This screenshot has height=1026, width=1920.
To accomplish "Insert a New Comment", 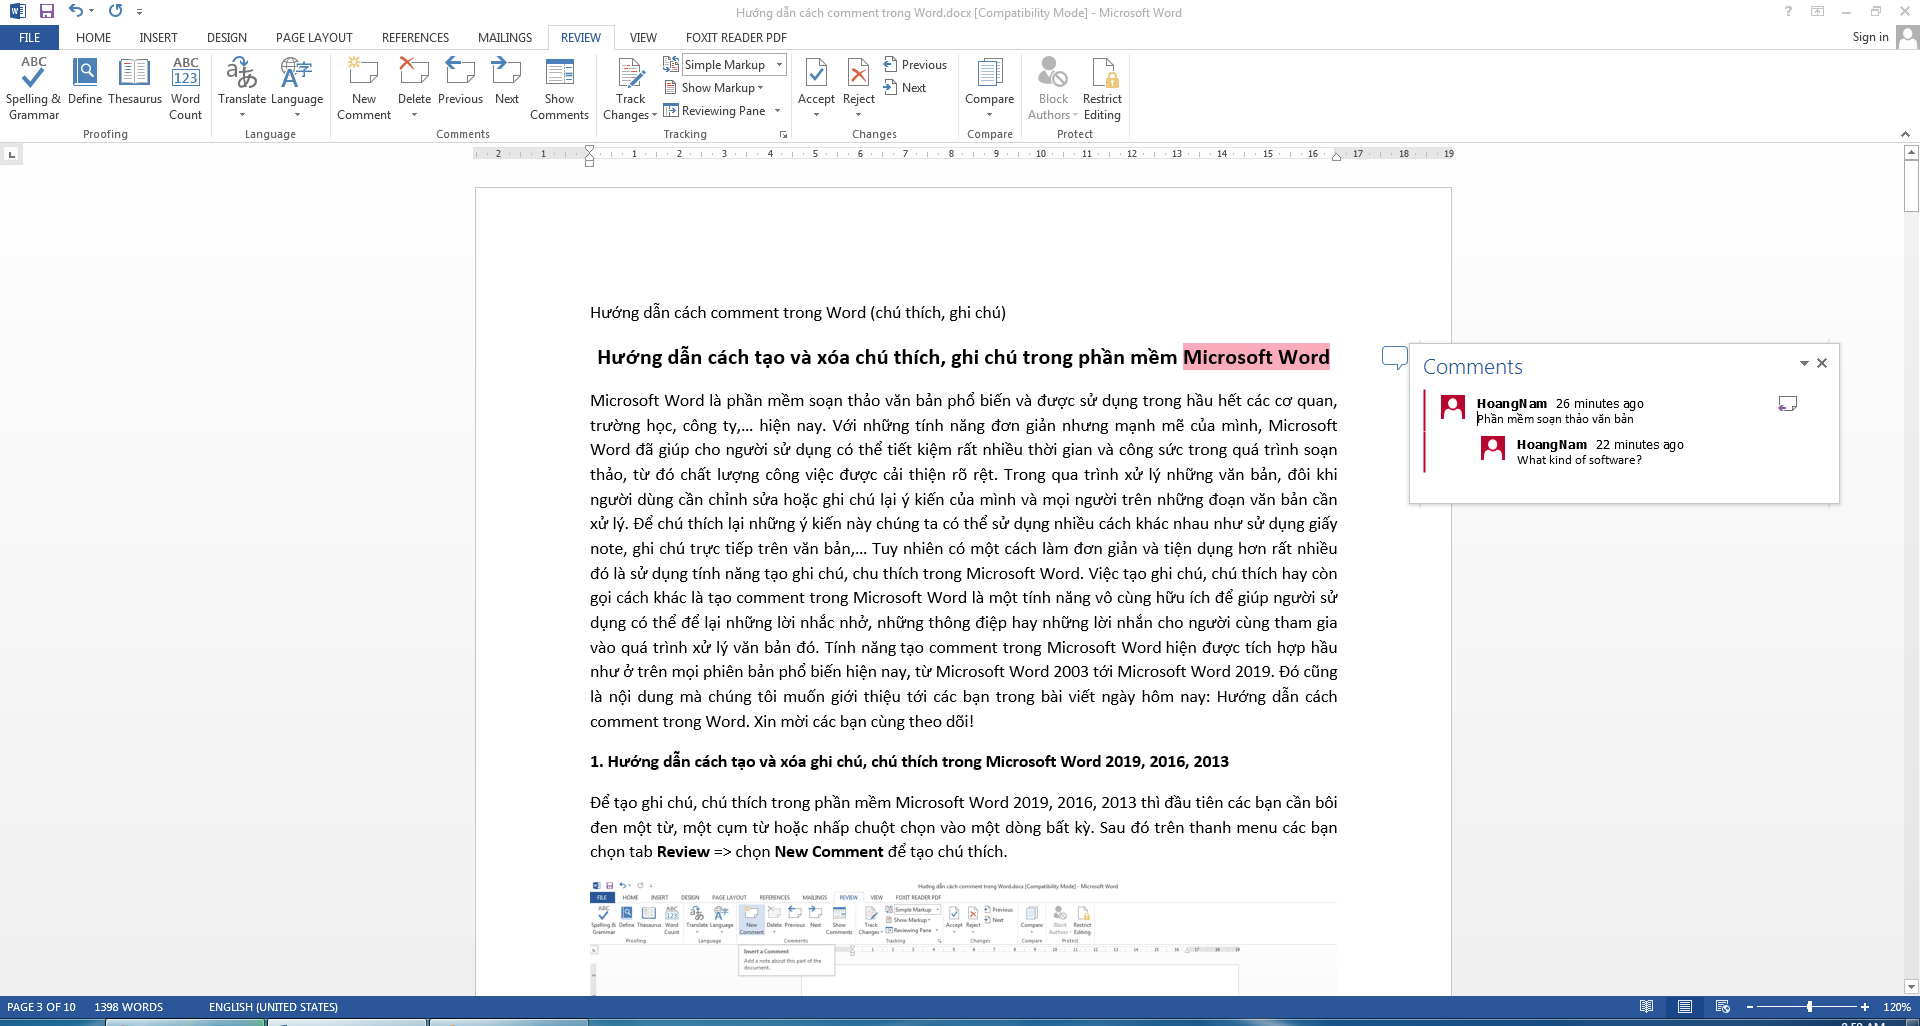I will [364, 76].
